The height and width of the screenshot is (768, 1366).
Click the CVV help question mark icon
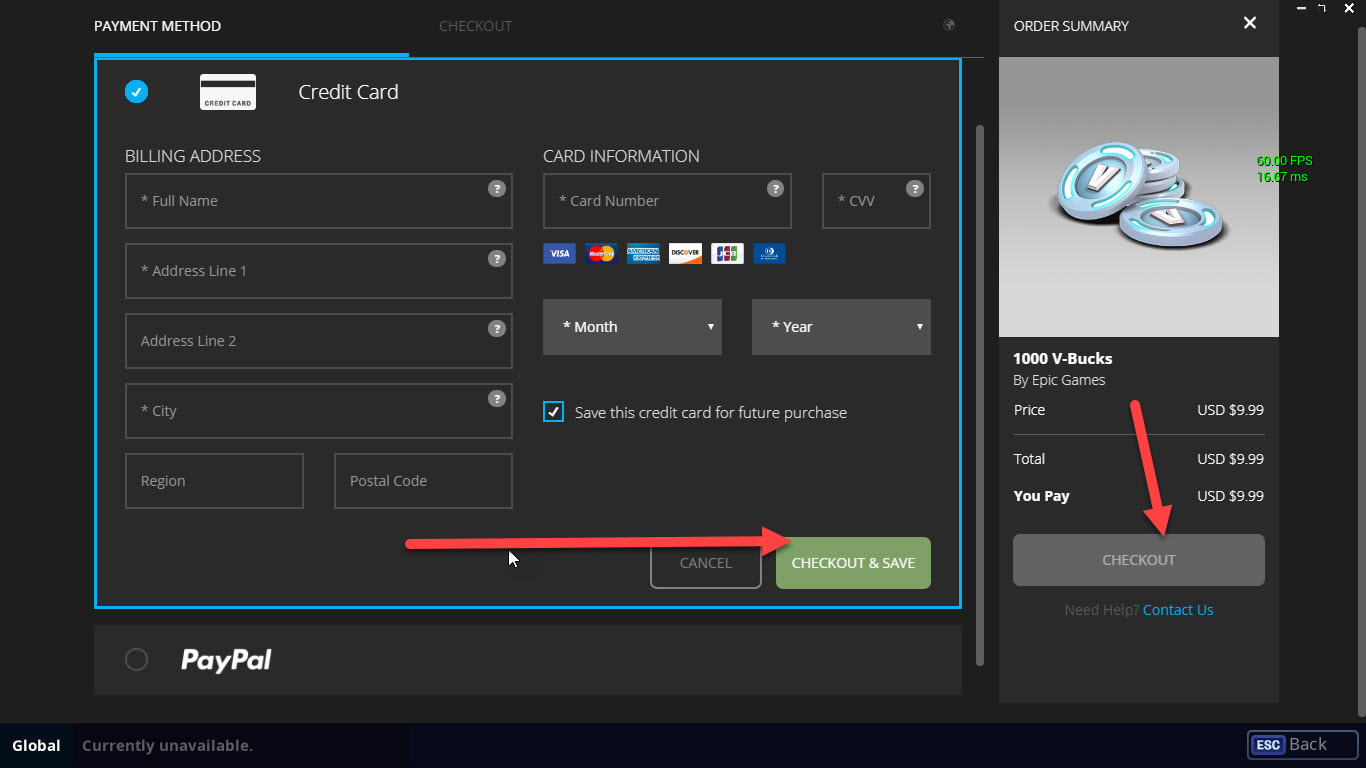coord(914,188)
